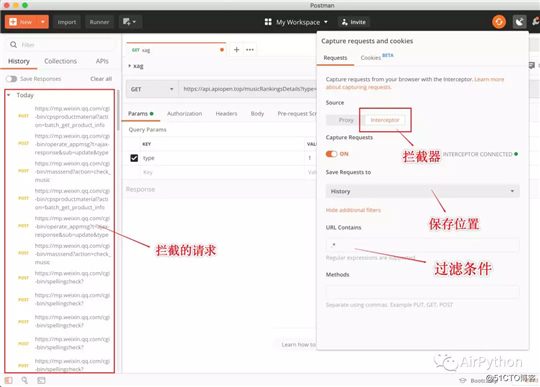
Task: Add a new request tab with plus icon
Action: click(x=236, y=50)
